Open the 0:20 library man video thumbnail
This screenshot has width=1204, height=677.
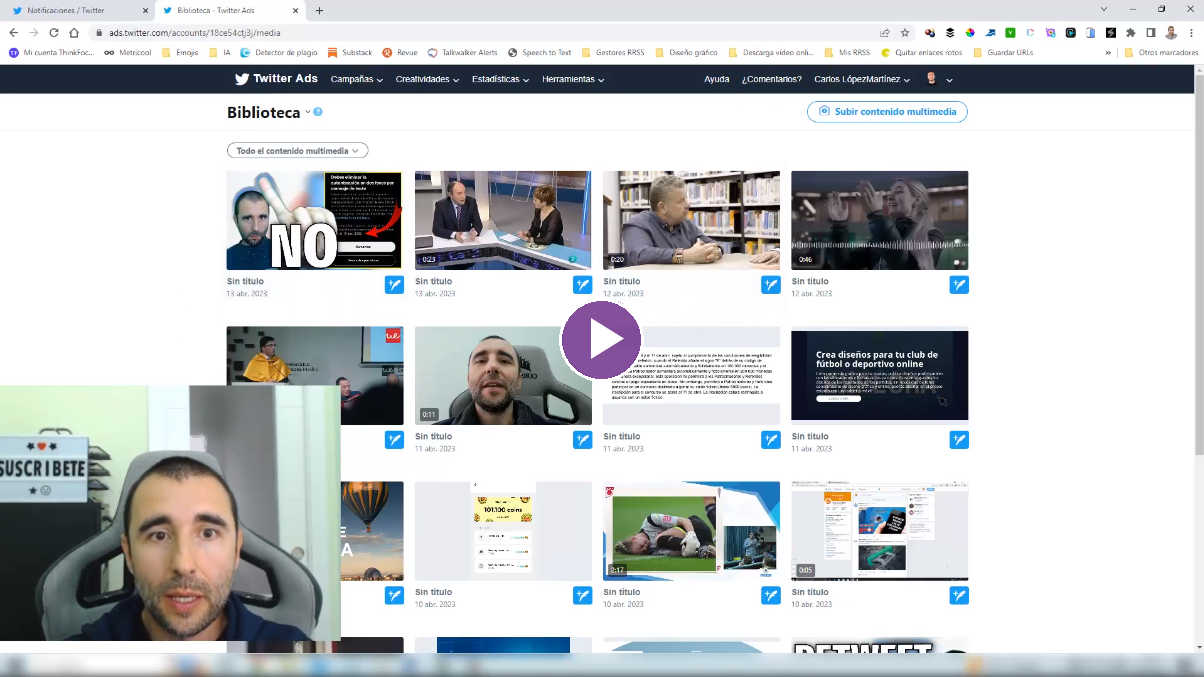[691, 220]
